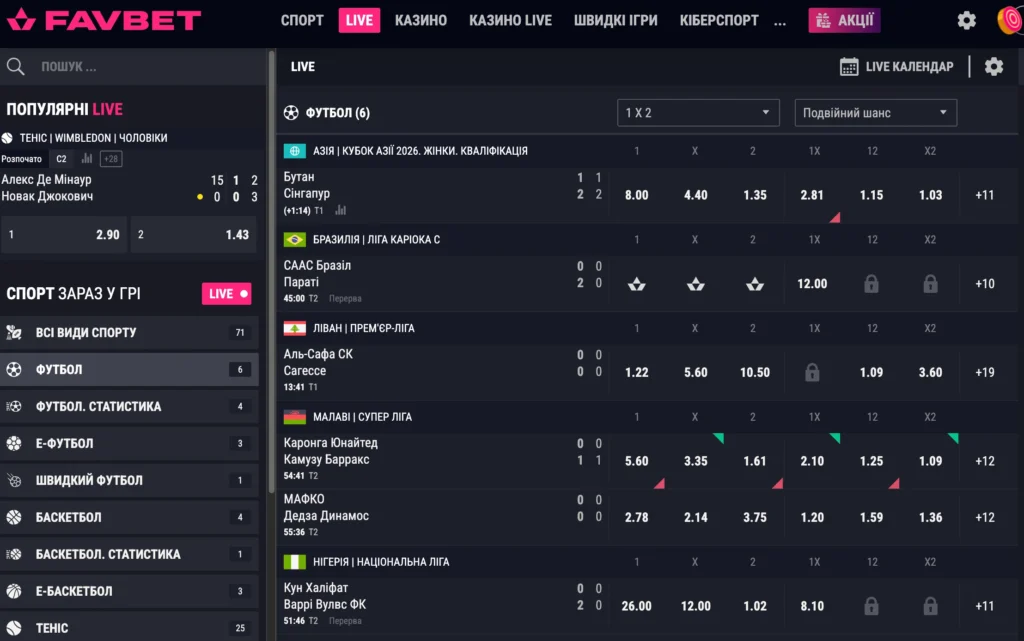This screenshot has width=1024, height=641.
Task: Open the Подвійний шанс market dropdown
Action: [876, 113]
